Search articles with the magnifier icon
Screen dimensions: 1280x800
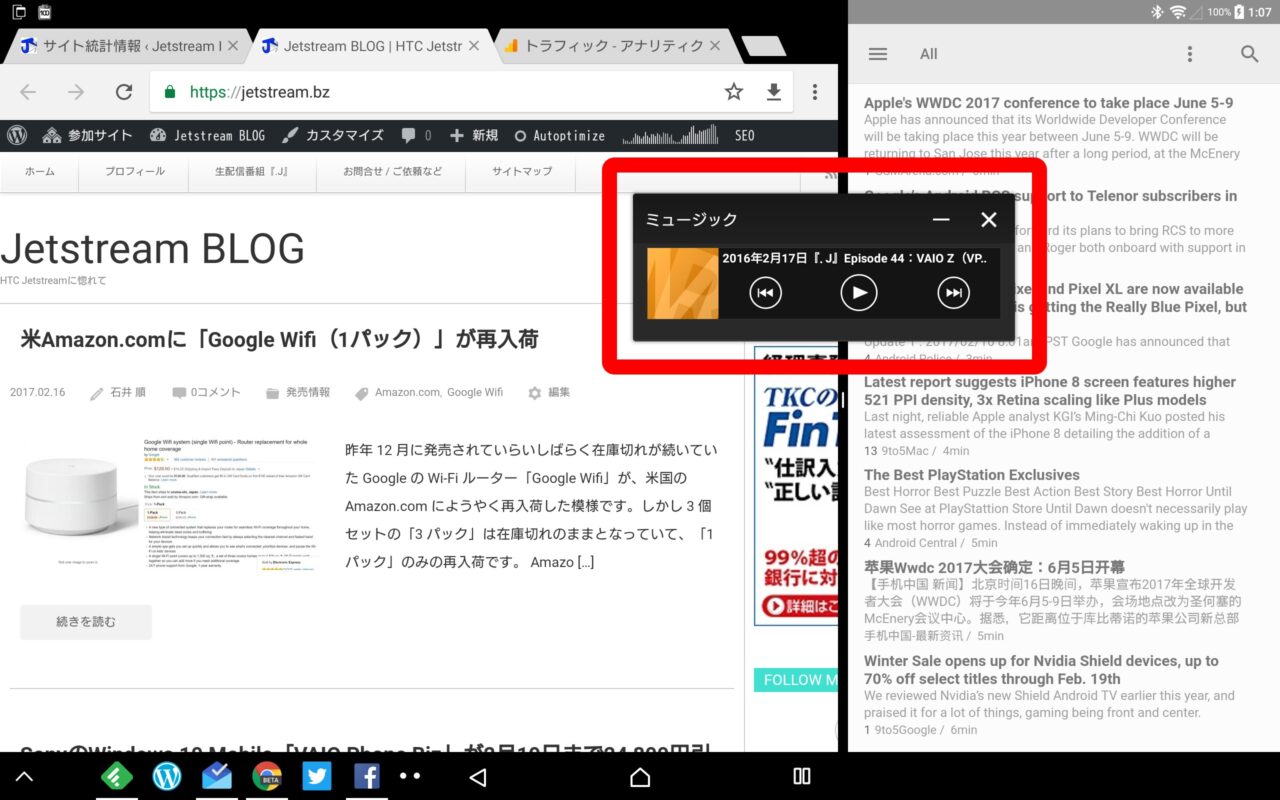(x=1249, y=54)
